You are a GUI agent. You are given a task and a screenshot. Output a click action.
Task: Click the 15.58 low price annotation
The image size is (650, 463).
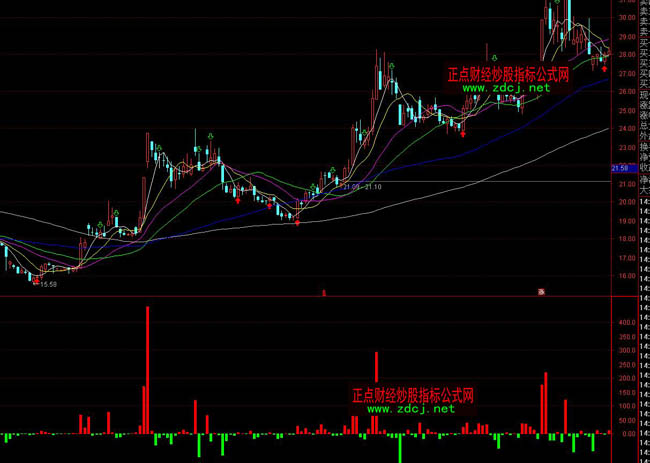[46, 285]
